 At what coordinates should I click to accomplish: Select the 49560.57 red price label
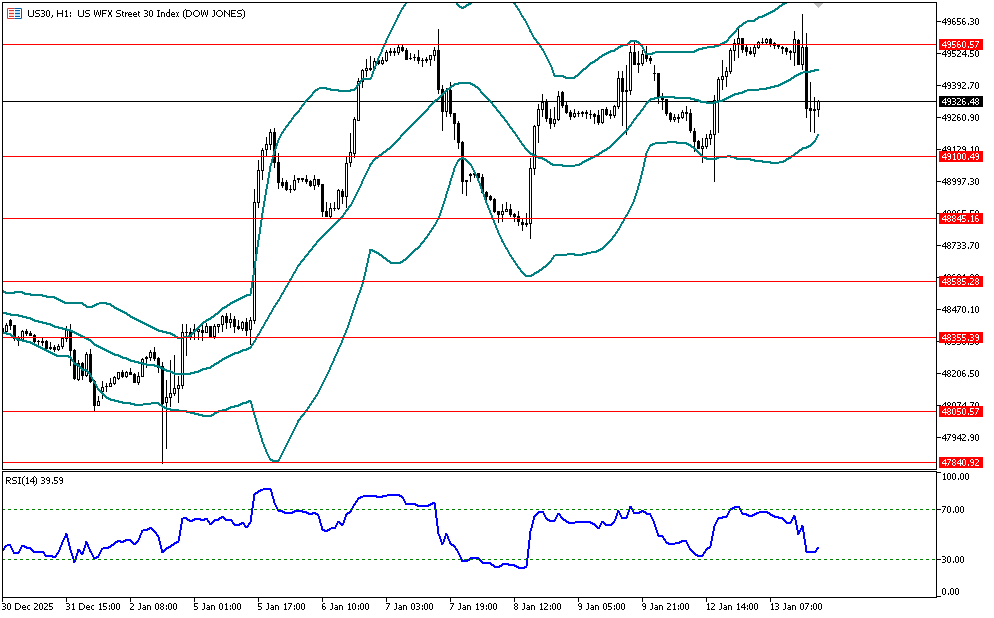point(961,44)
